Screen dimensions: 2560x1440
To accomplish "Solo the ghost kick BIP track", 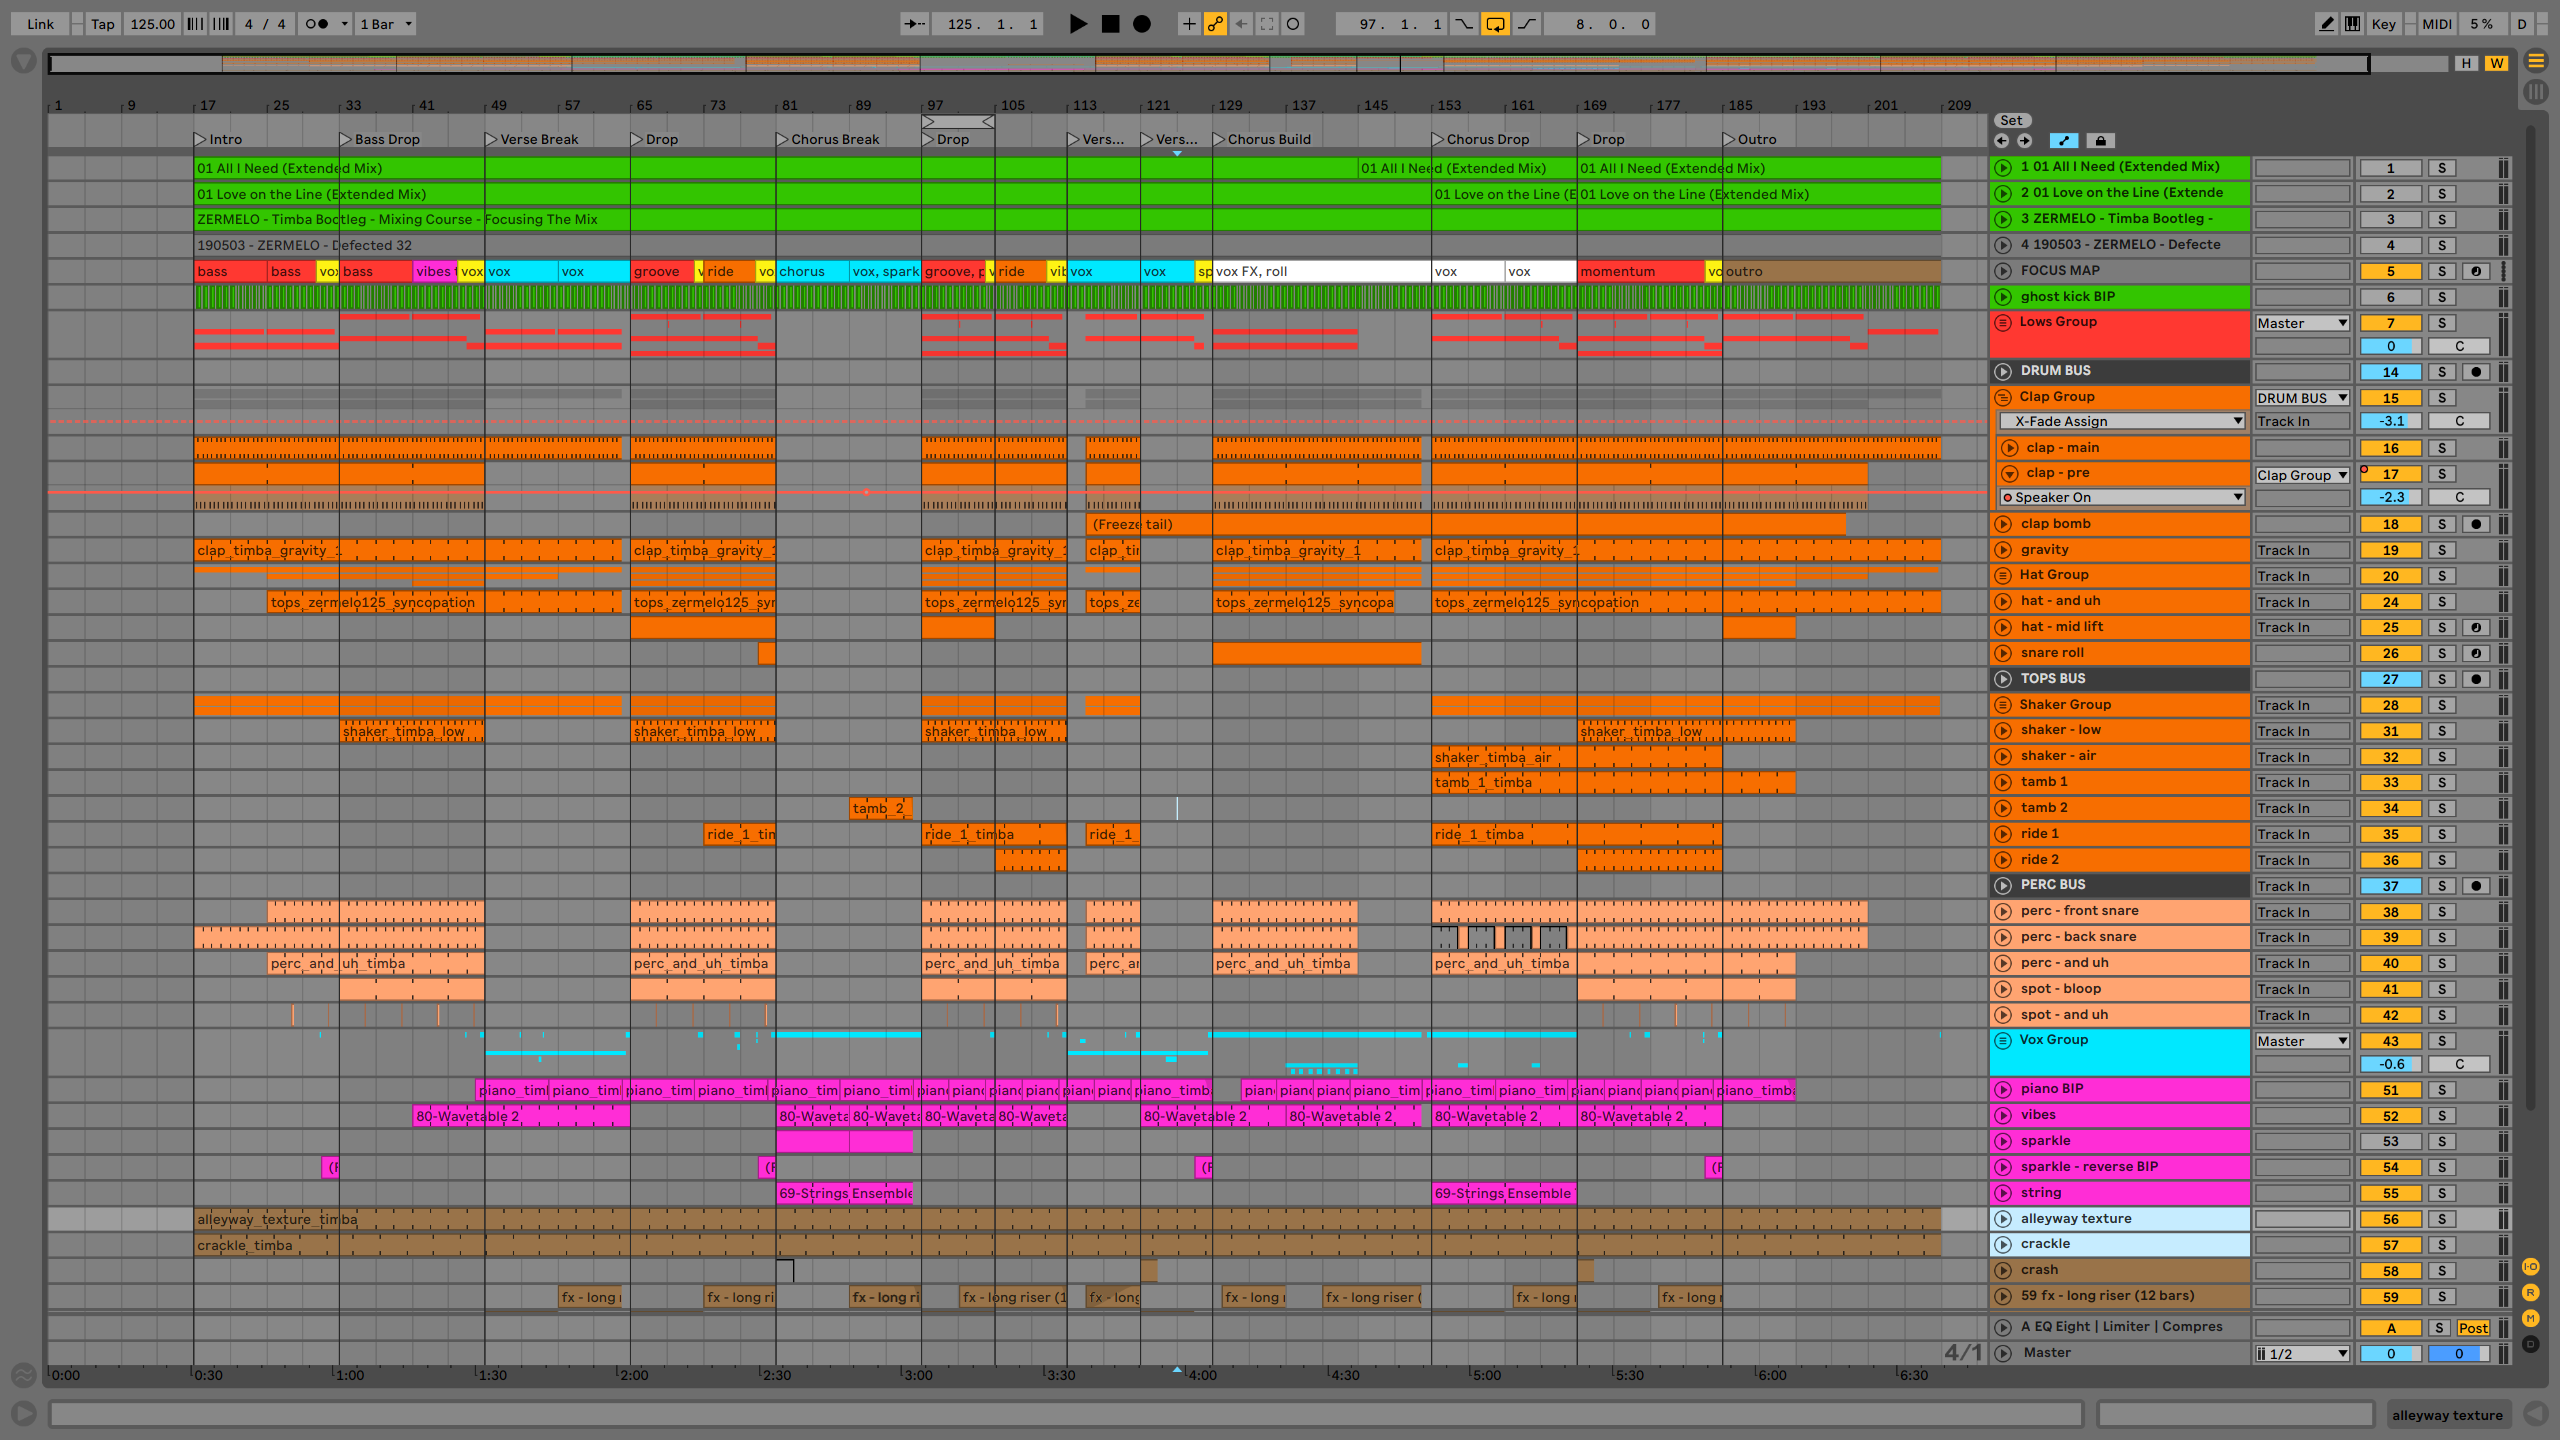I will (x=2441, y=297).
